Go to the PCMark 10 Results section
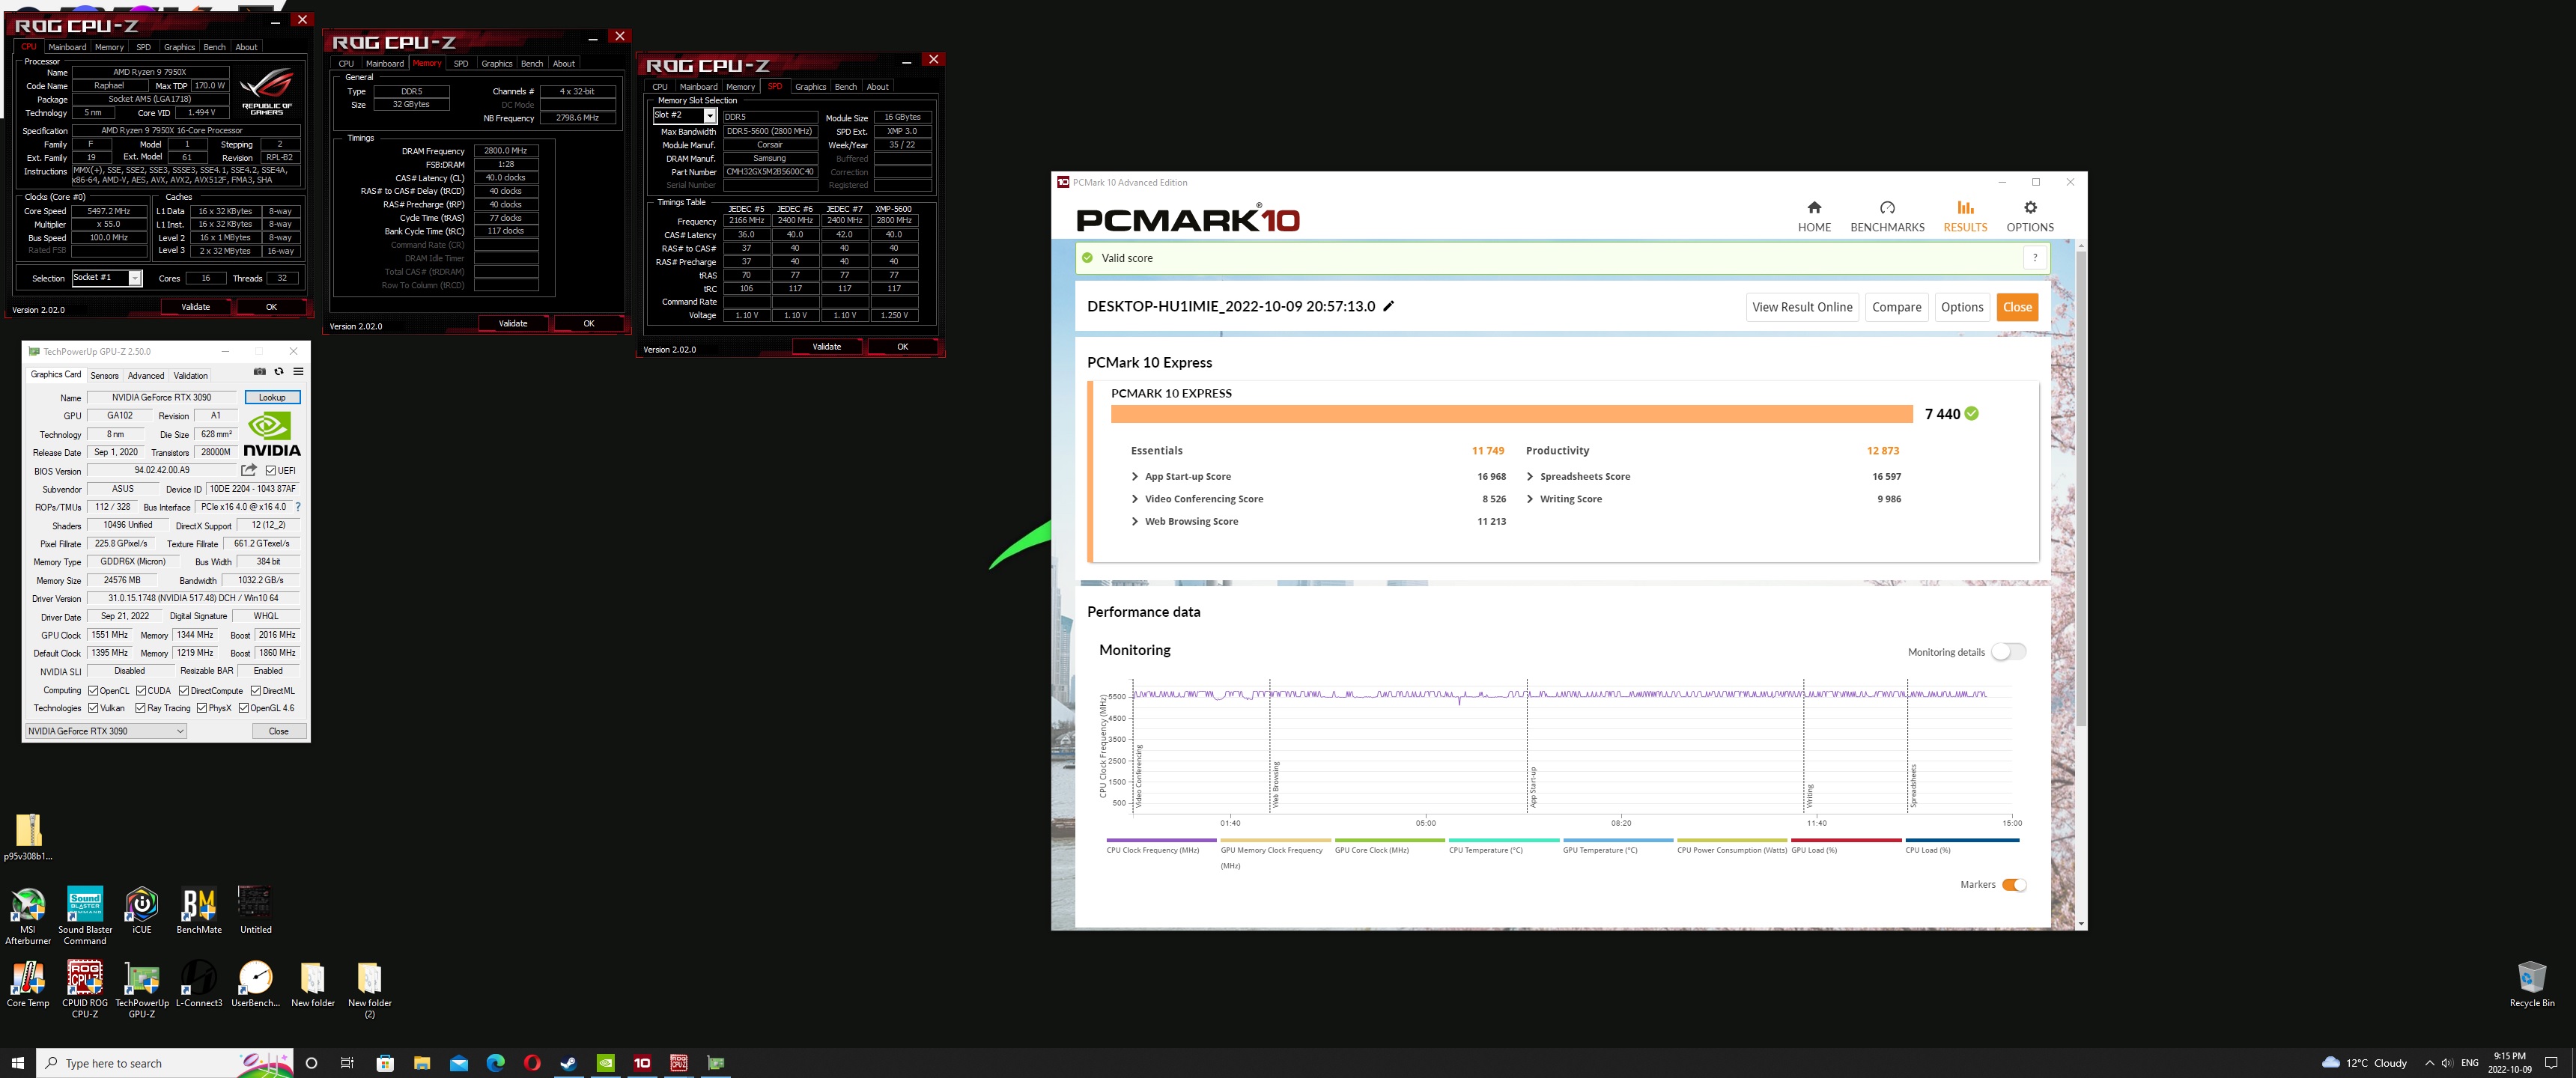The image size is (2576, 1078). tap(1965, 216)
